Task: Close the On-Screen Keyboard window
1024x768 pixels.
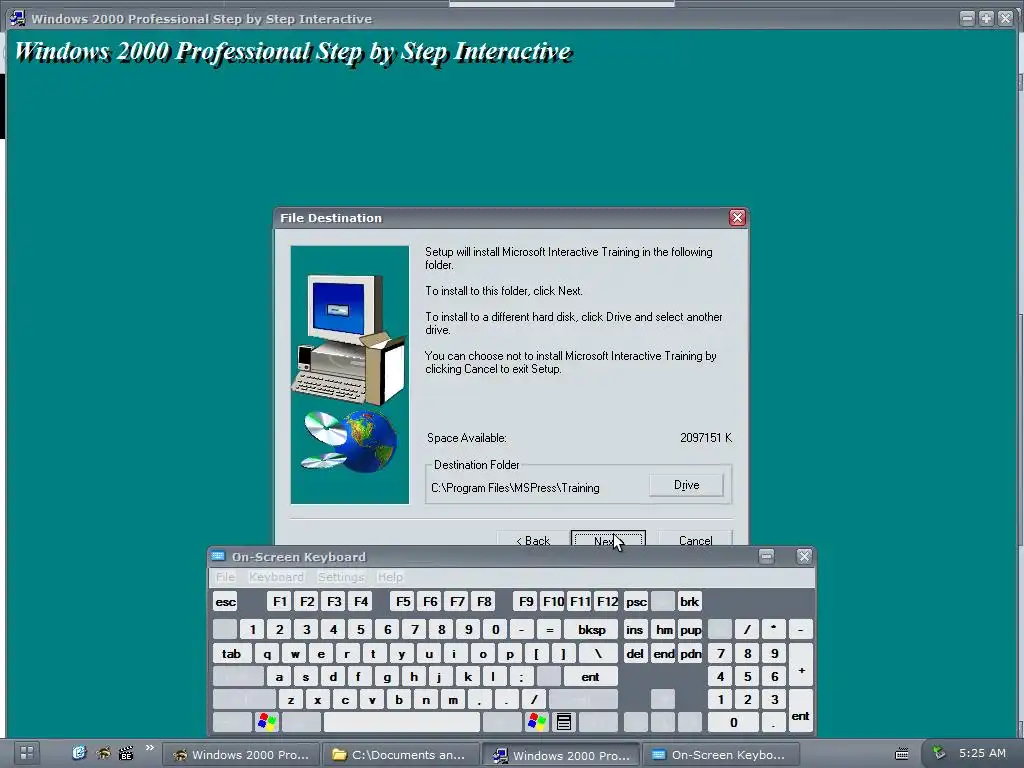Action: tap(804, 556)
